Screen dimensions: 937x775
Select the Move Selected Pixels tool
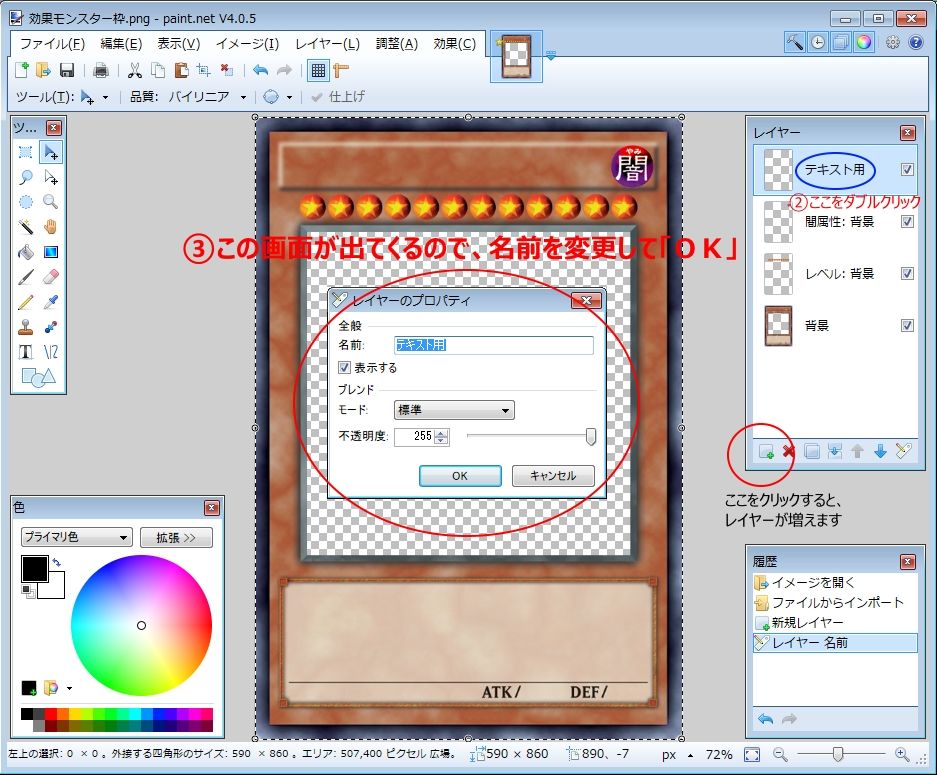click(51, 152)
